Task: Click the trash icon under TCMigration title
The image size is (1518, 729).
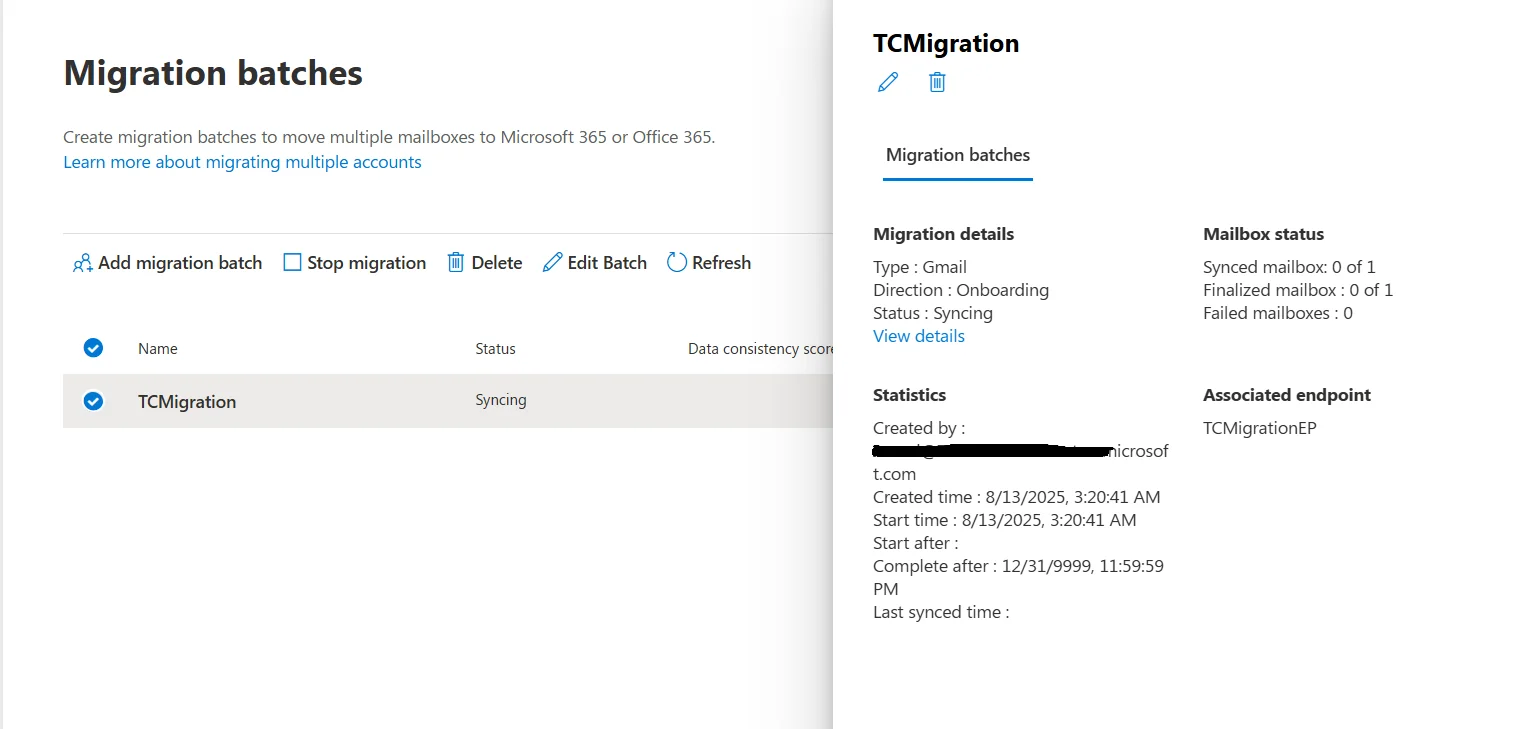Action: point(937,82)
